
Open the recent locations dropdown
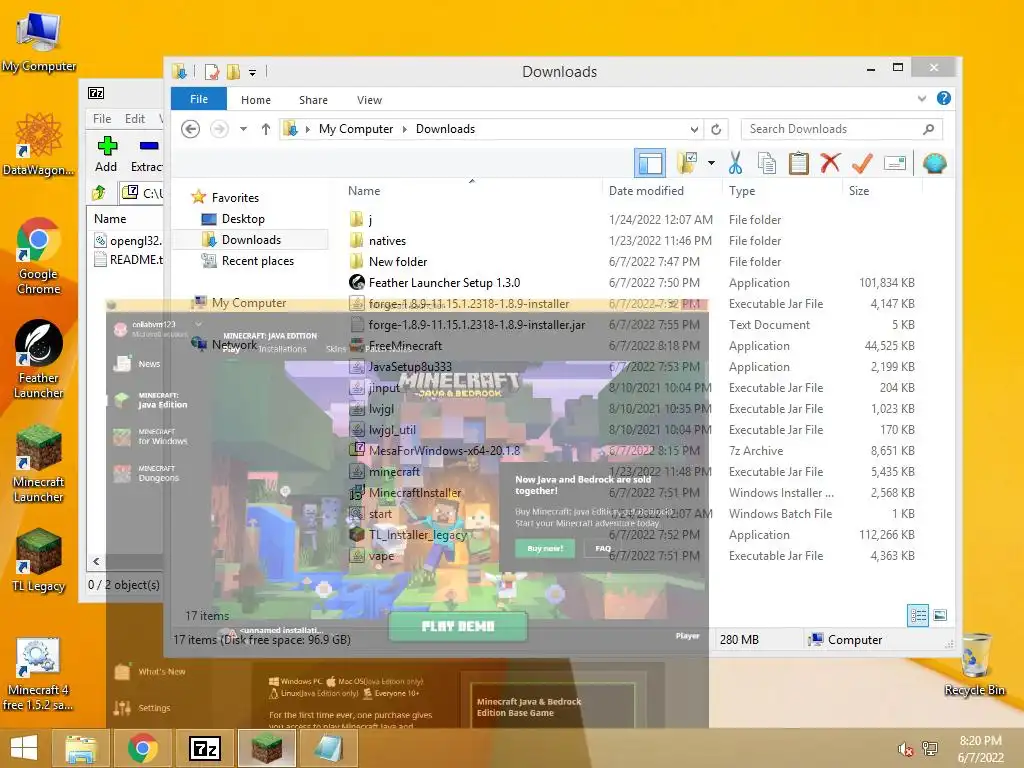click(243, 129)
